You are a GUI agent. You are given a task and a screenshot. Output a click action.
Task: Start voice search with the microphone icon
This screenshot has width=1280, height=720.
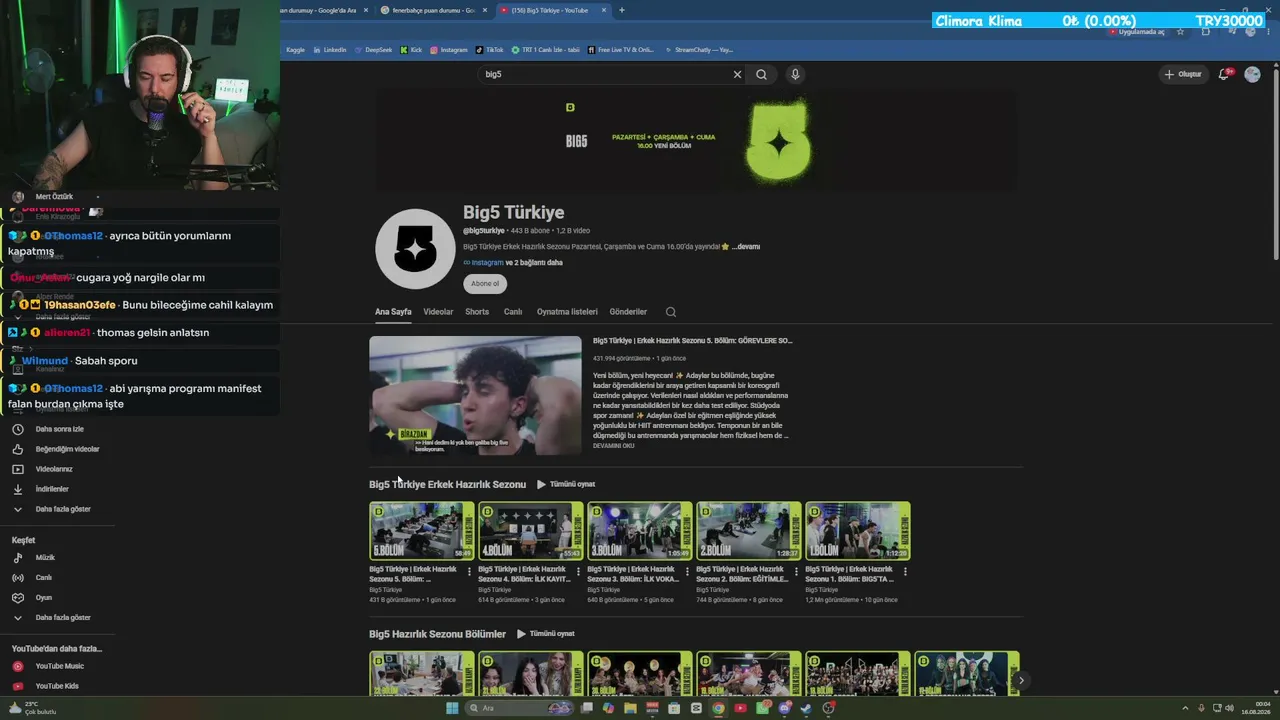click(795, 74)
